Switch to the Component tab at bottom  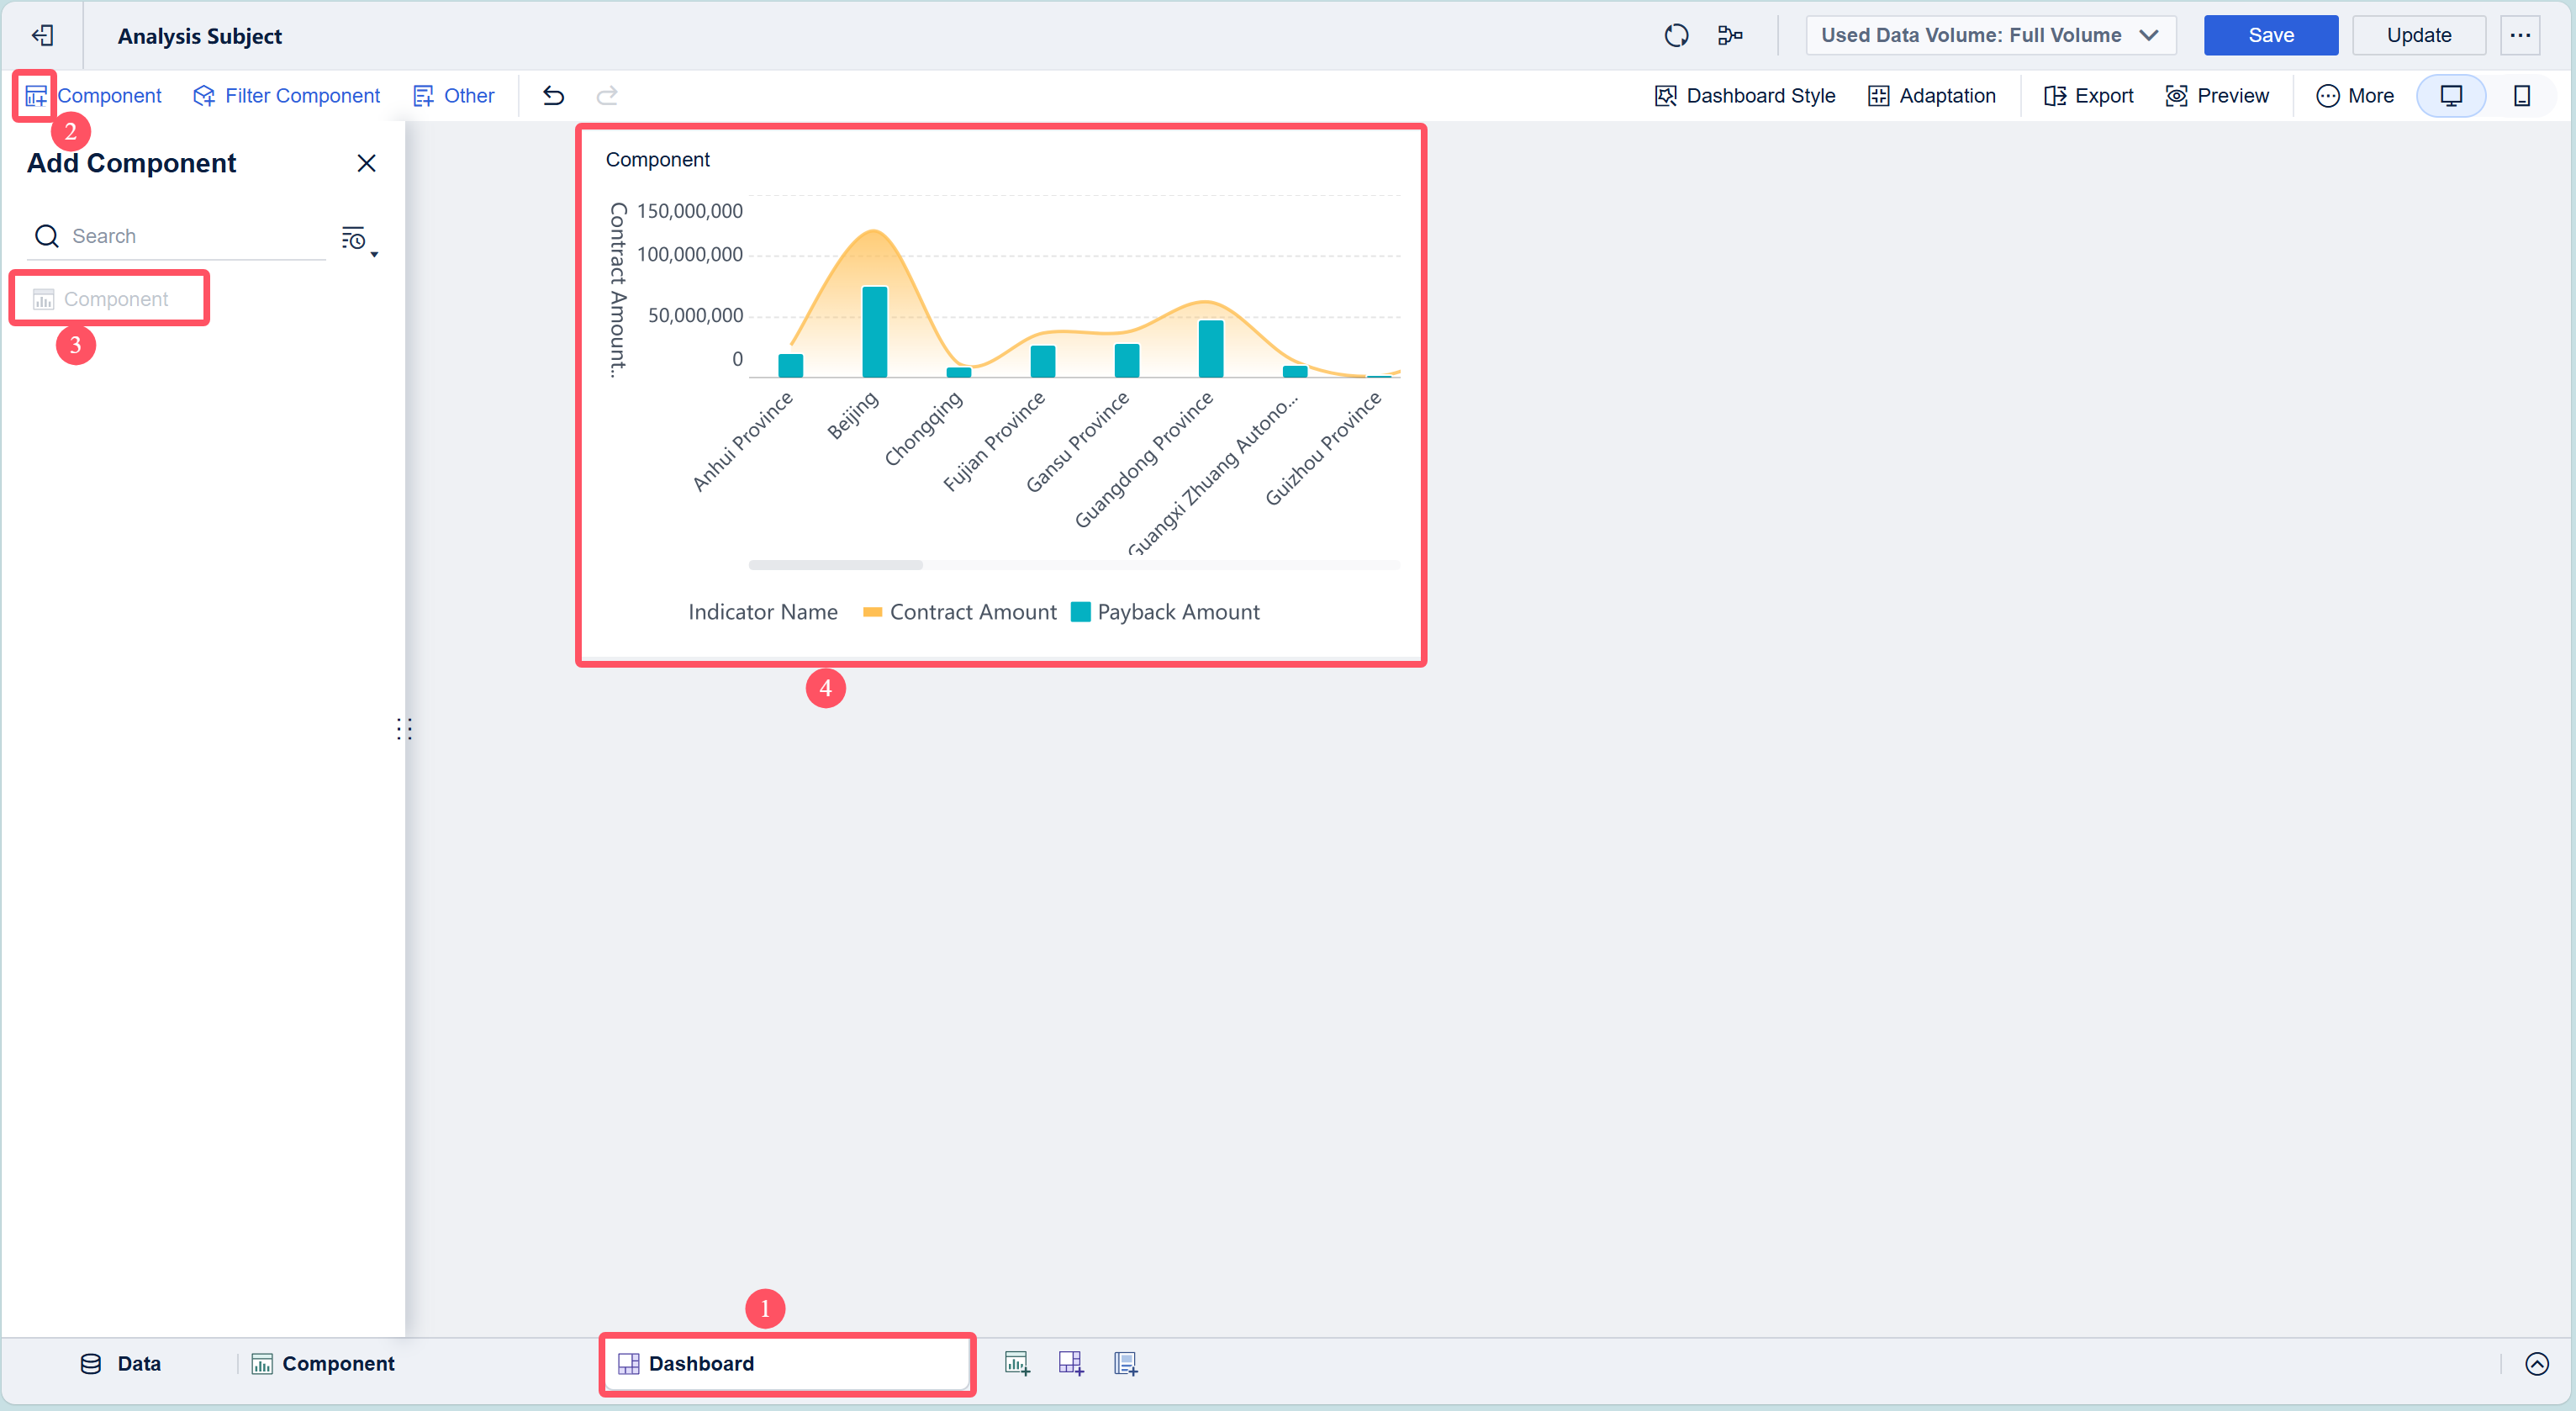(323, 1364)
